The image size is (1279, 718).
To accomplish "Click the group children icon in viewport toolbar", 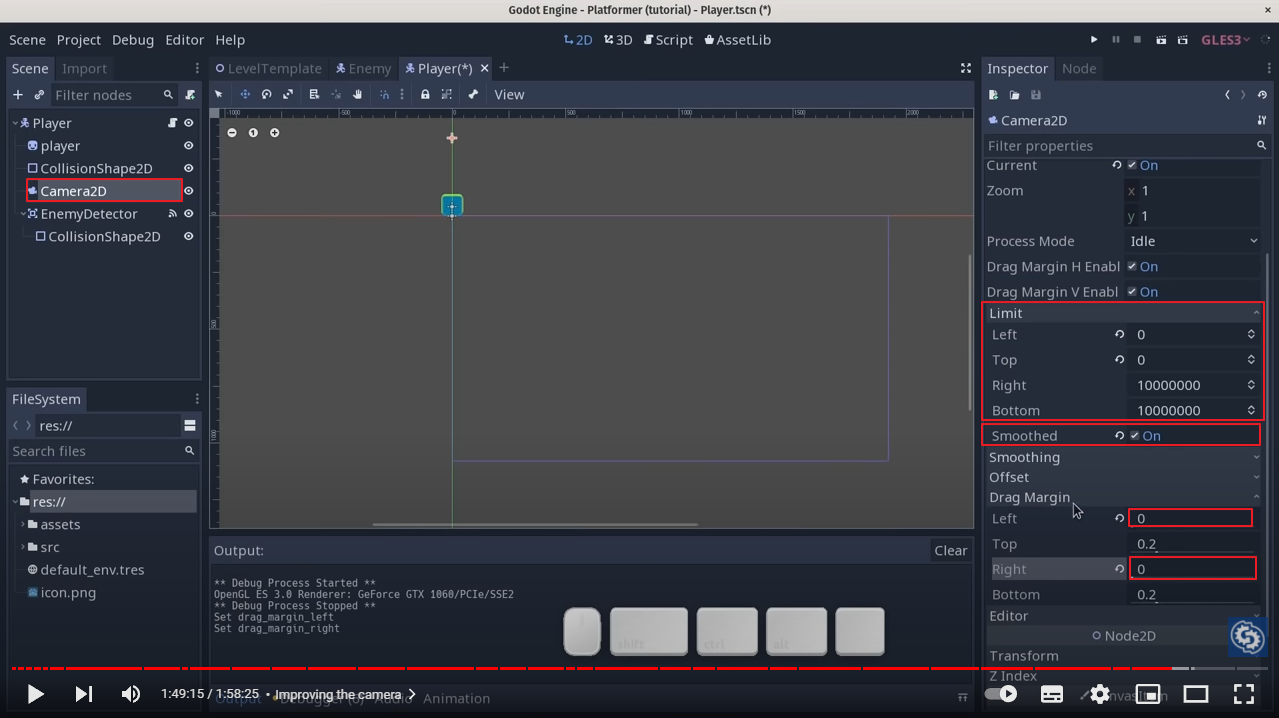I will pyautogui.click(x=447, y=94).
